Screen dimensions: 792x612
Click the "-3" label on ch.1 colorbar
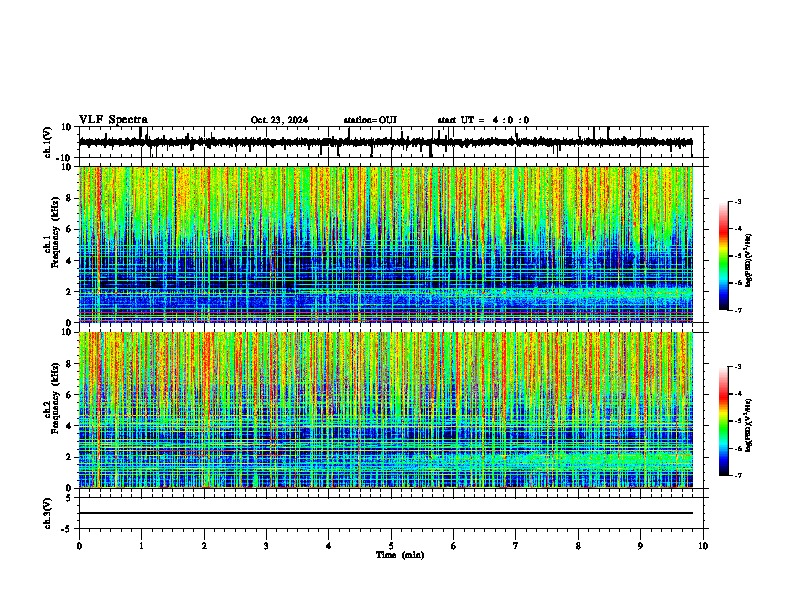click(x=738, y=201)
